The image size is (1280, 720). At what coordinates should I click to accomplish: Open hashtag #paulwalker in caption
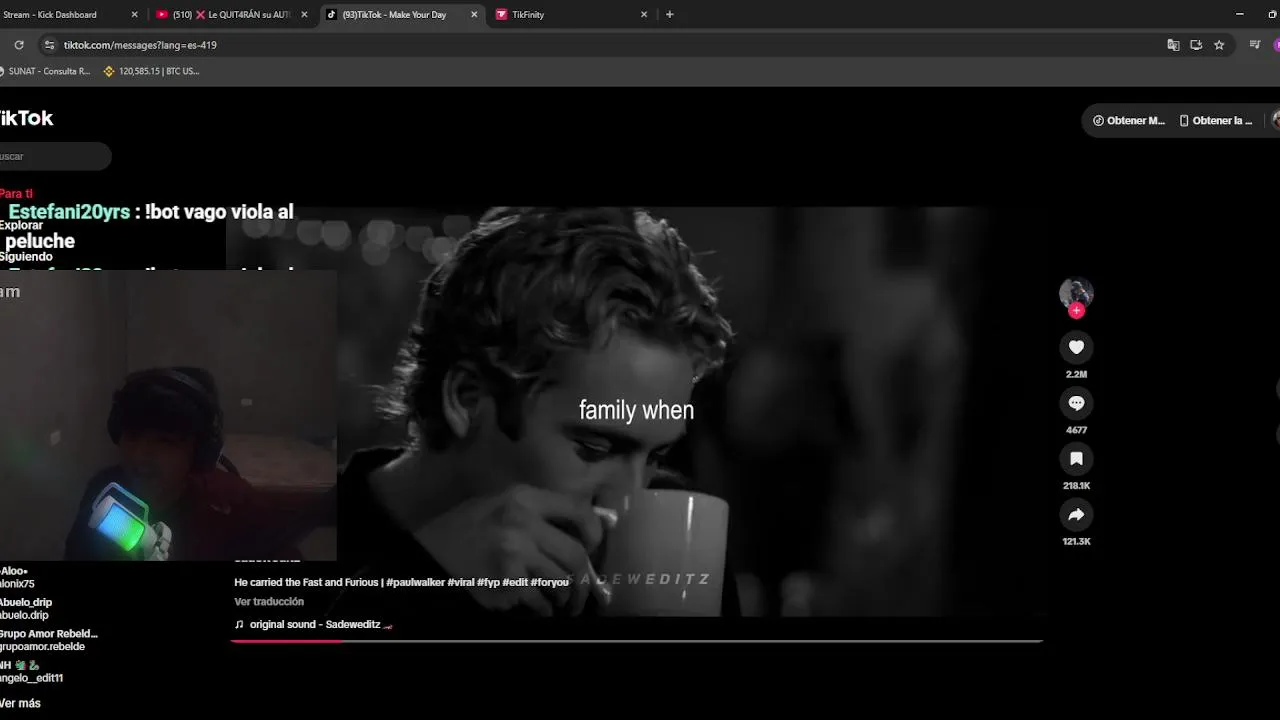coord(415,582)
